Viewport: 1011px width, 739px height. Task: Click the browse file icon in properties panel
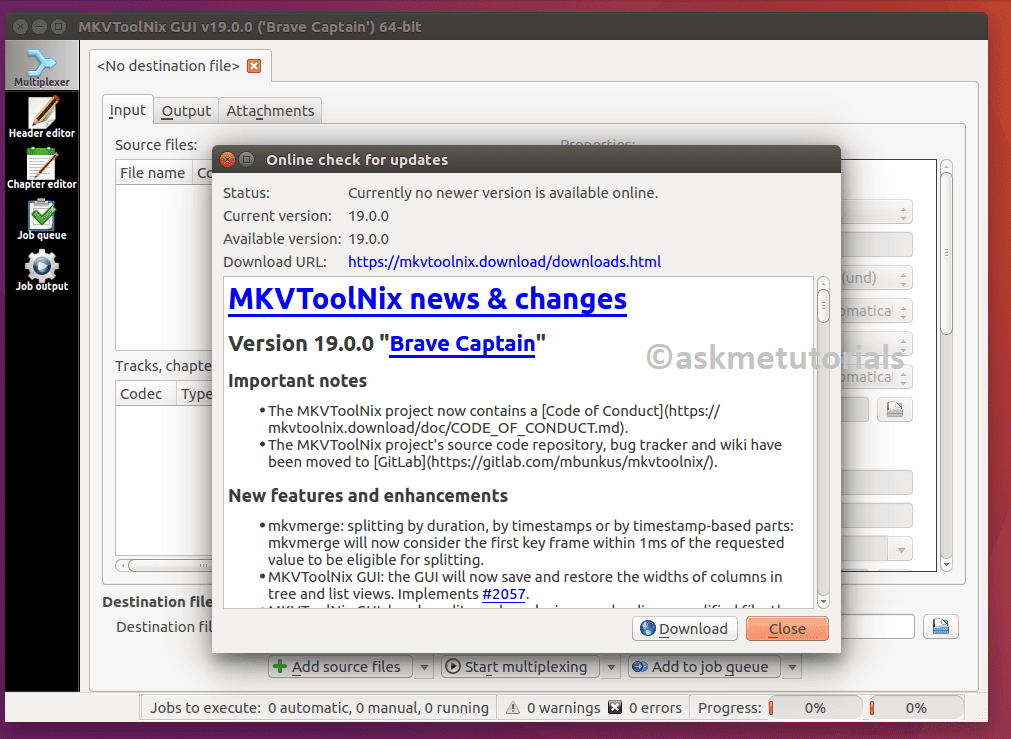894,409
